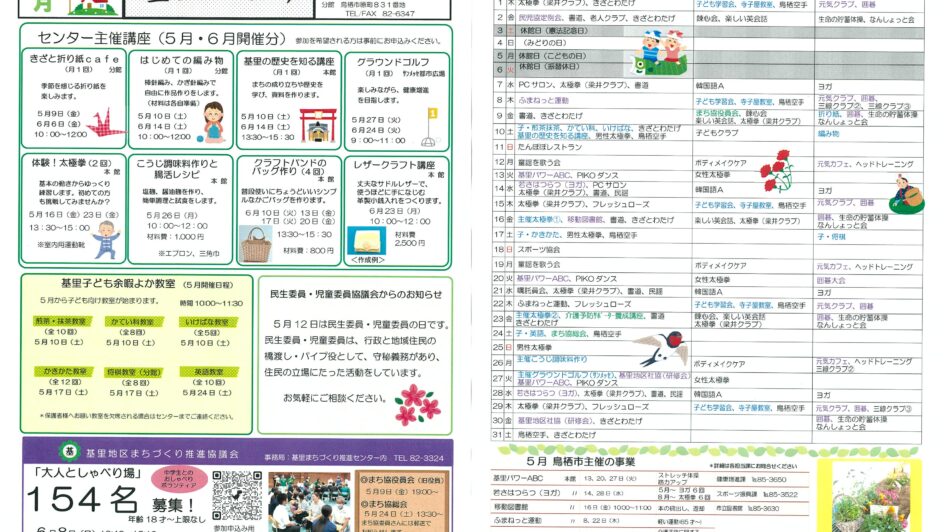Click the large 154名 募集 text

111,500
